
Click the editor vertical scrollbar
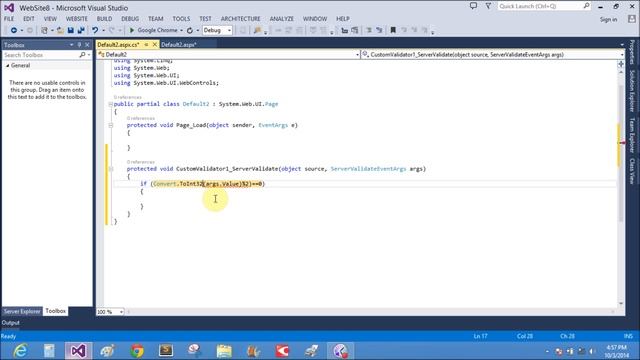tap(621, 188)
